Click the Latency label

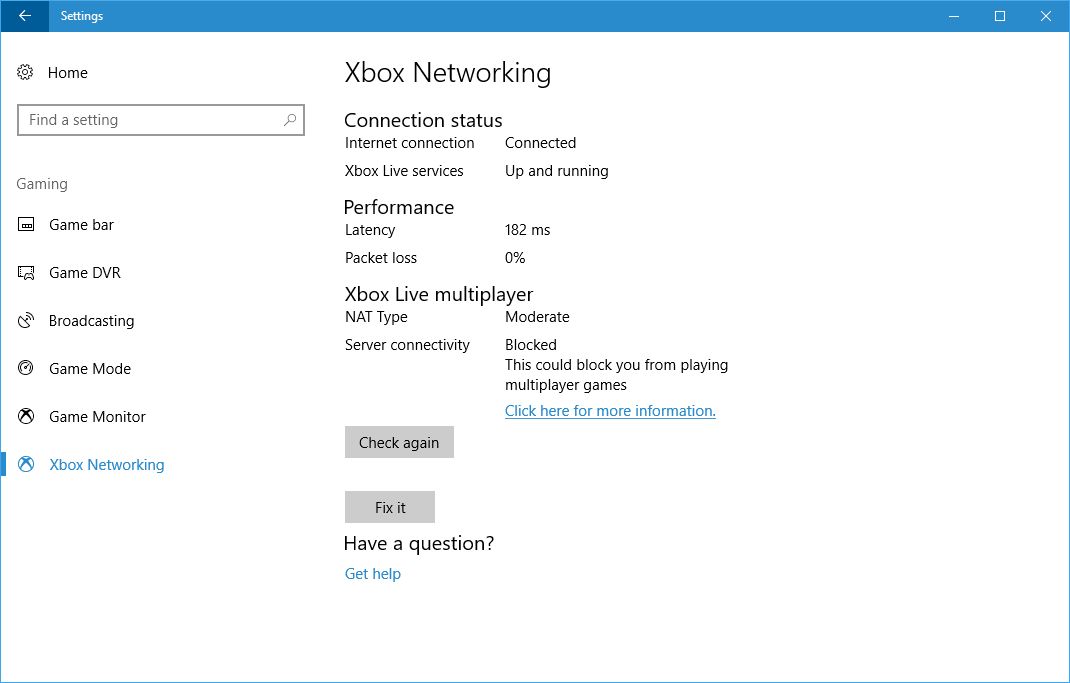tap(370, 230)
